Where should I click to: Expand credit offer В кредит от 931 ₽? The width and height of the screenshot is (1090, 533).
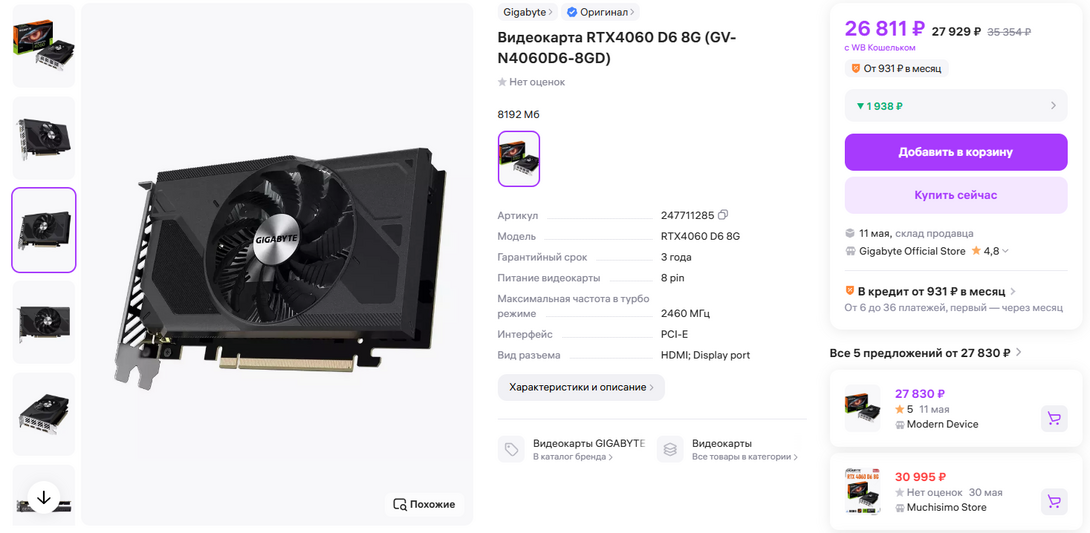coord(930,291)
